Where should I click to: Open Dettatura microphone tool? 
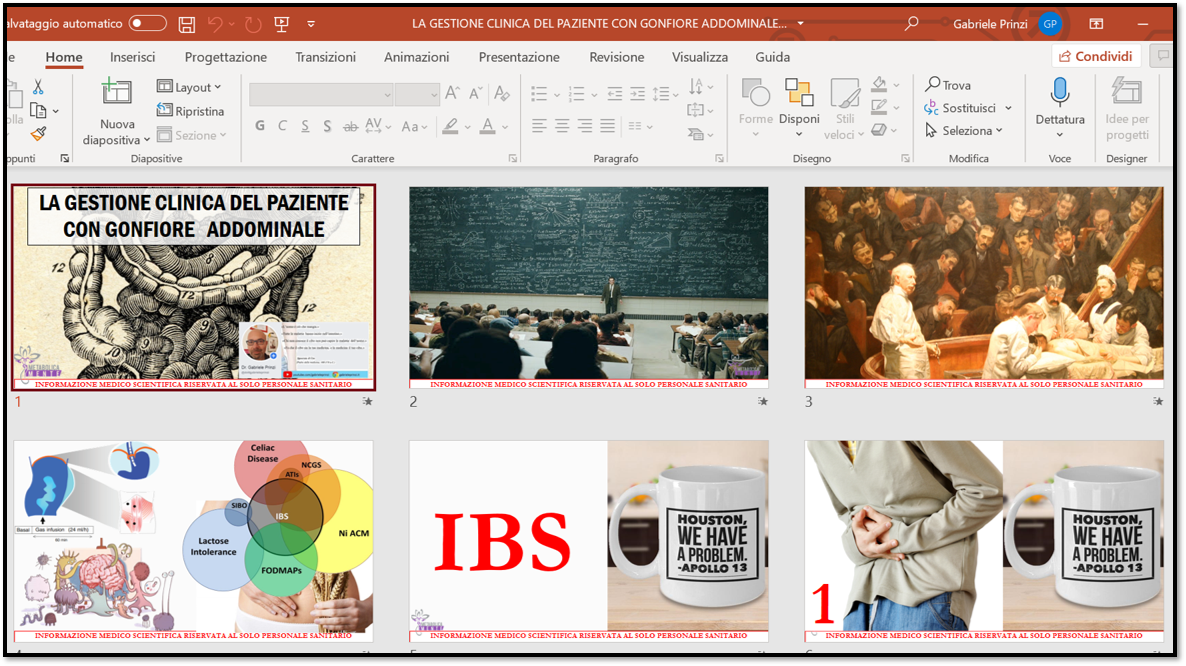pos(1059,94)
